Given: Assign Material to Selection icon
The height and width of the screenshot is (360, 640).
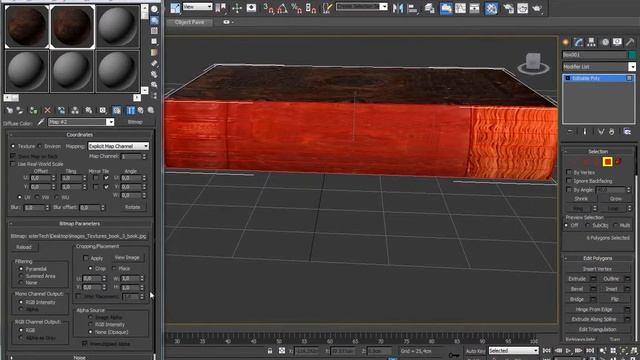Looking at the screenshot, I should [x=33, y=110].
